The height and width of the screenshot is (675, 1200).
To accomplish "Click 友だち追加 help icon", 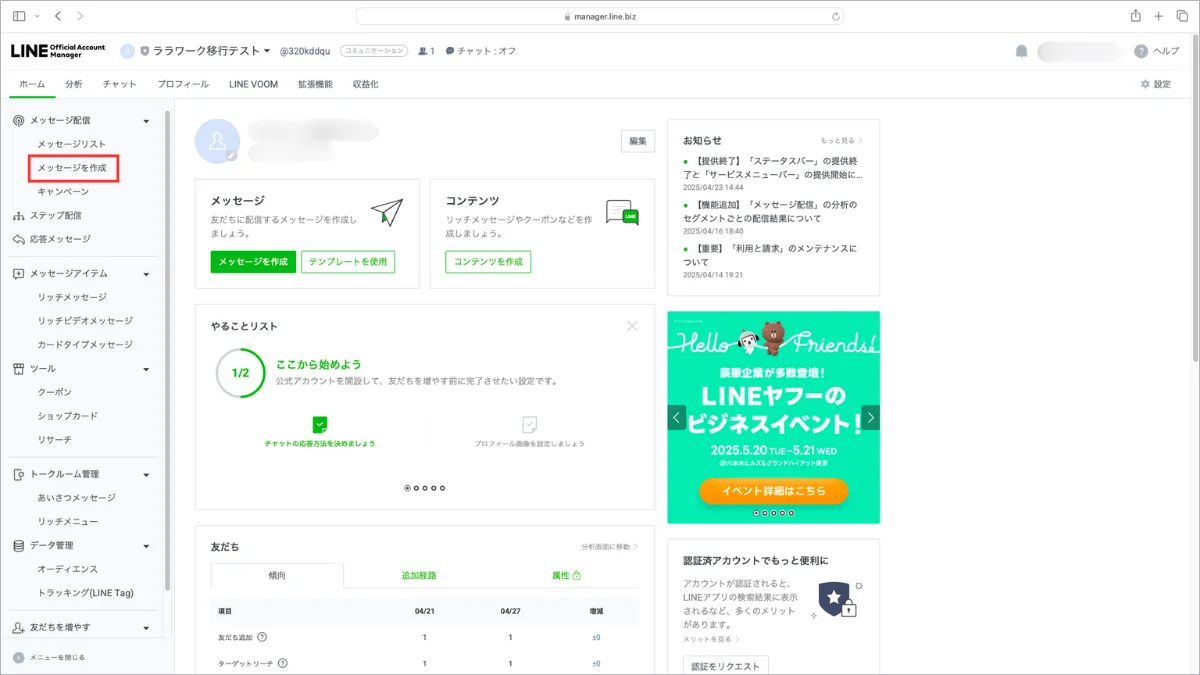I will pos(262,637).
